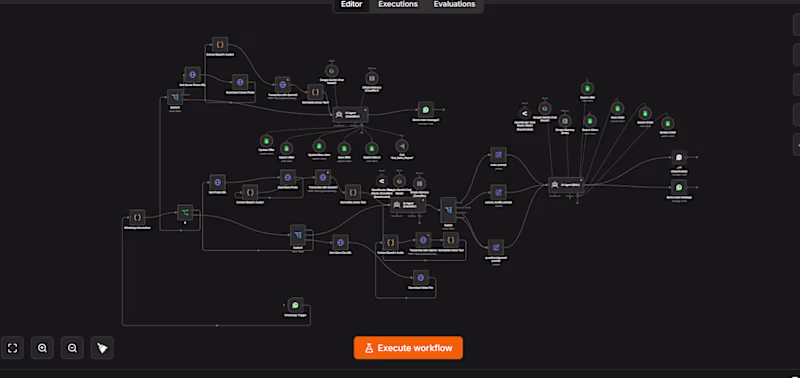Image resolution: width=800 pixels, height=378 pixels.
Task: Open the Transcribe with Gemini1 node
Action: click(322, 178)
